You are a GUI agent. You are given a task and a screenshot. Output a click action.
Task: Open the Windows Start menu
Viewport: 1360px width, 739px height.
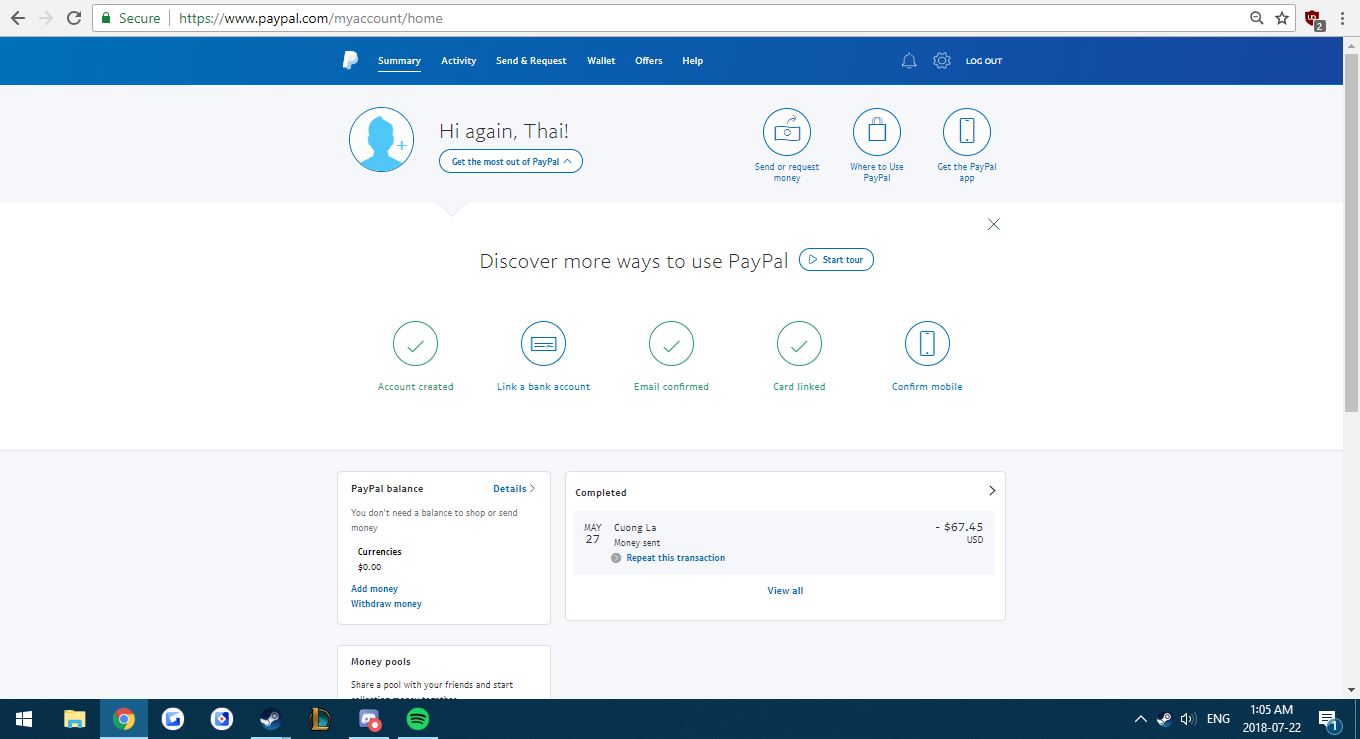point(24,719)
